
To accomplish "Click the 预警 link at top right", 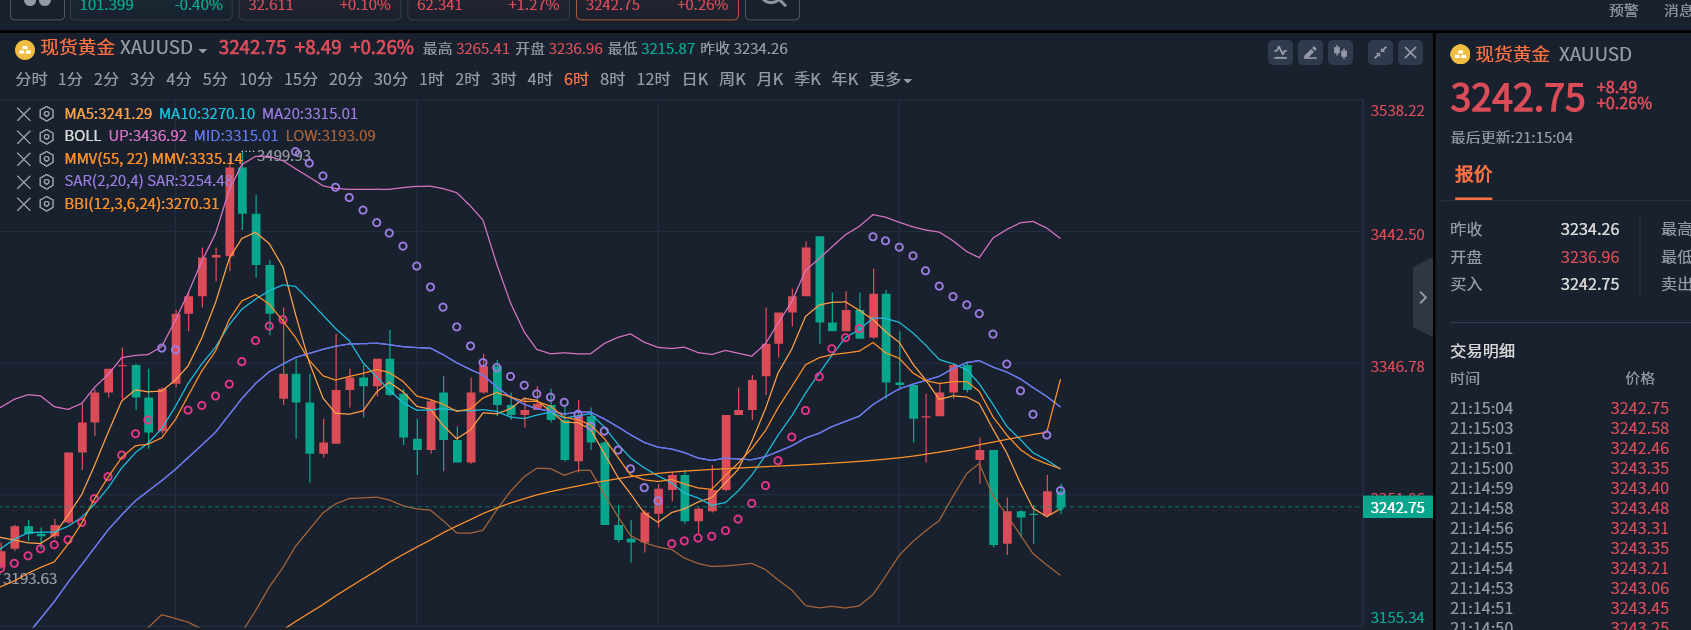I will coord(1623,11).
